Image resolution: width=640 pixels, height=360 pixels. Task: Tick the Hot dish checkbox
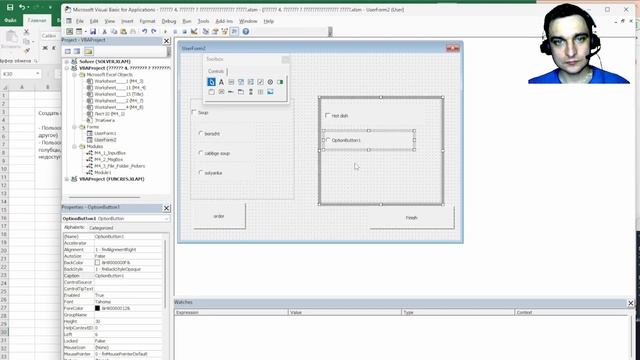pos(327,116)
